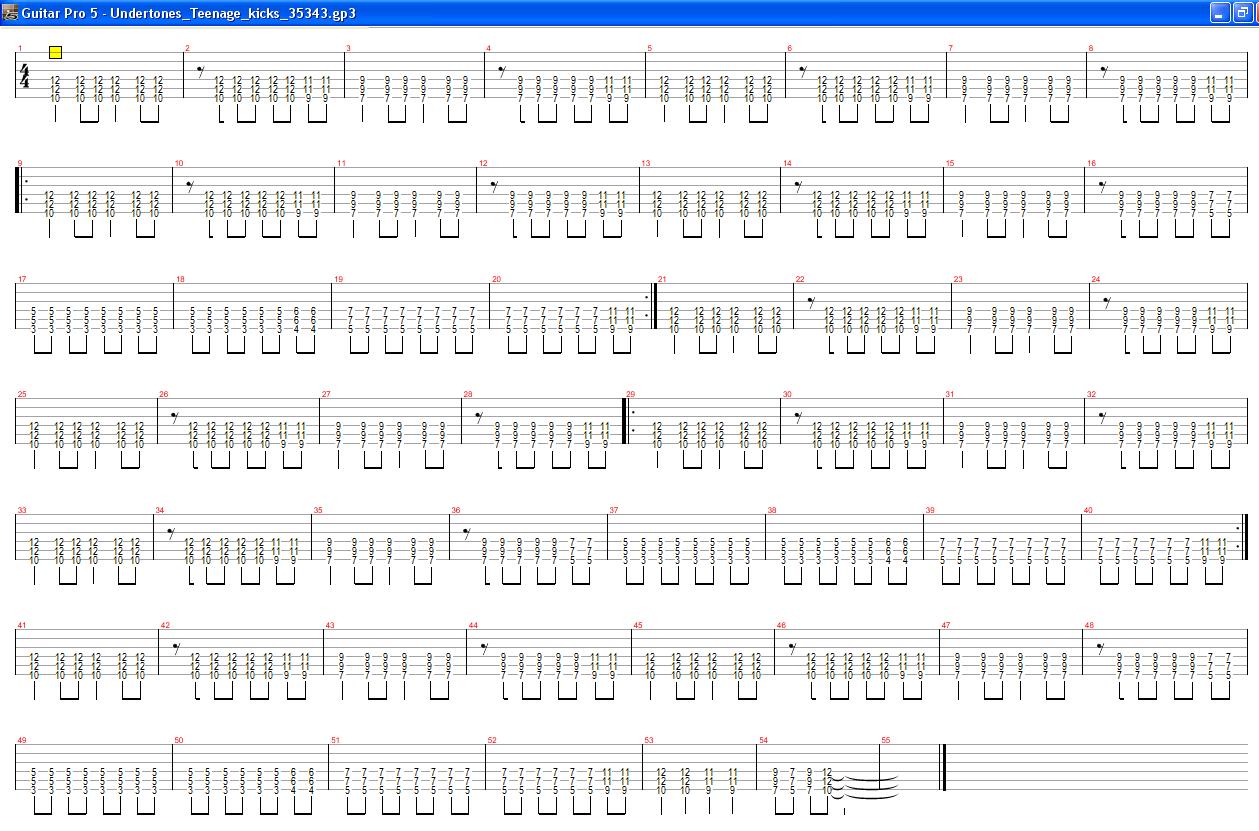Click measure number 53
This screenshot has width=1259, height=831.
click(x=649, y=740)
